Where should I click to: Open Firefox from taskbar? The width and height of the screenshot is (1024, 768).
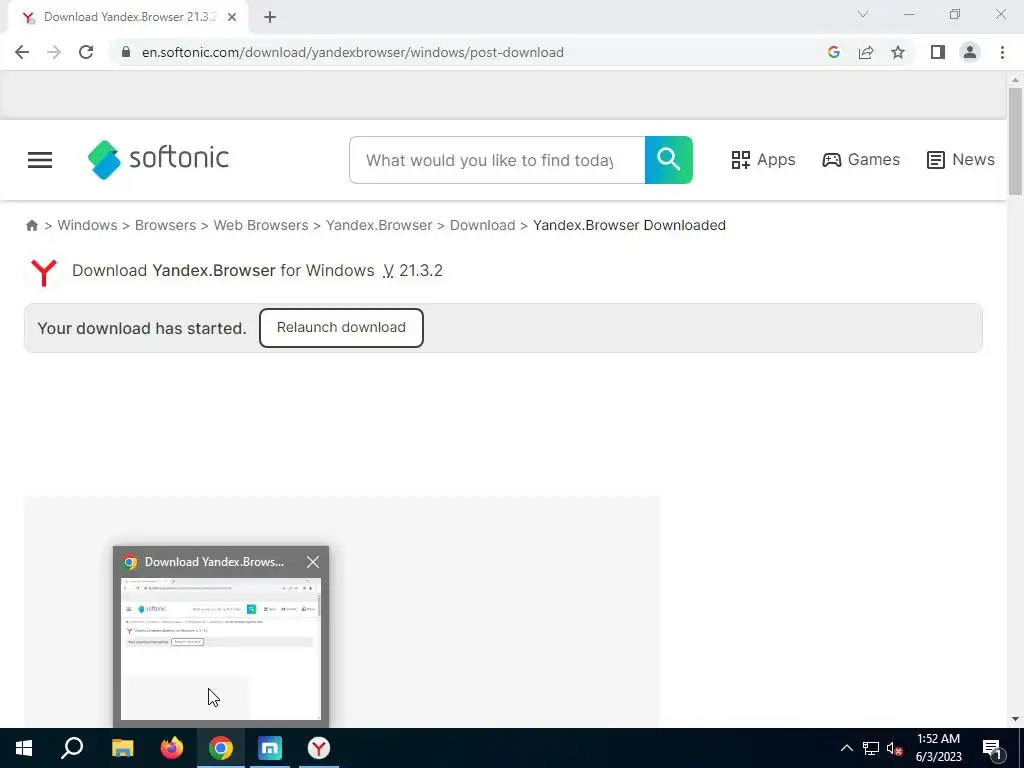(172, 748)
